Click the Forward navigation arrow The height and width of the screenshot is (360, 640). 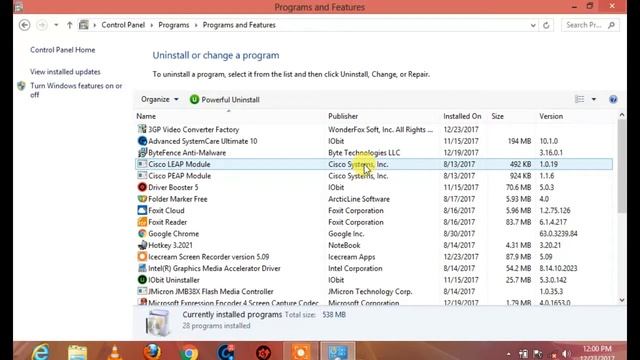tap(42, 25)
